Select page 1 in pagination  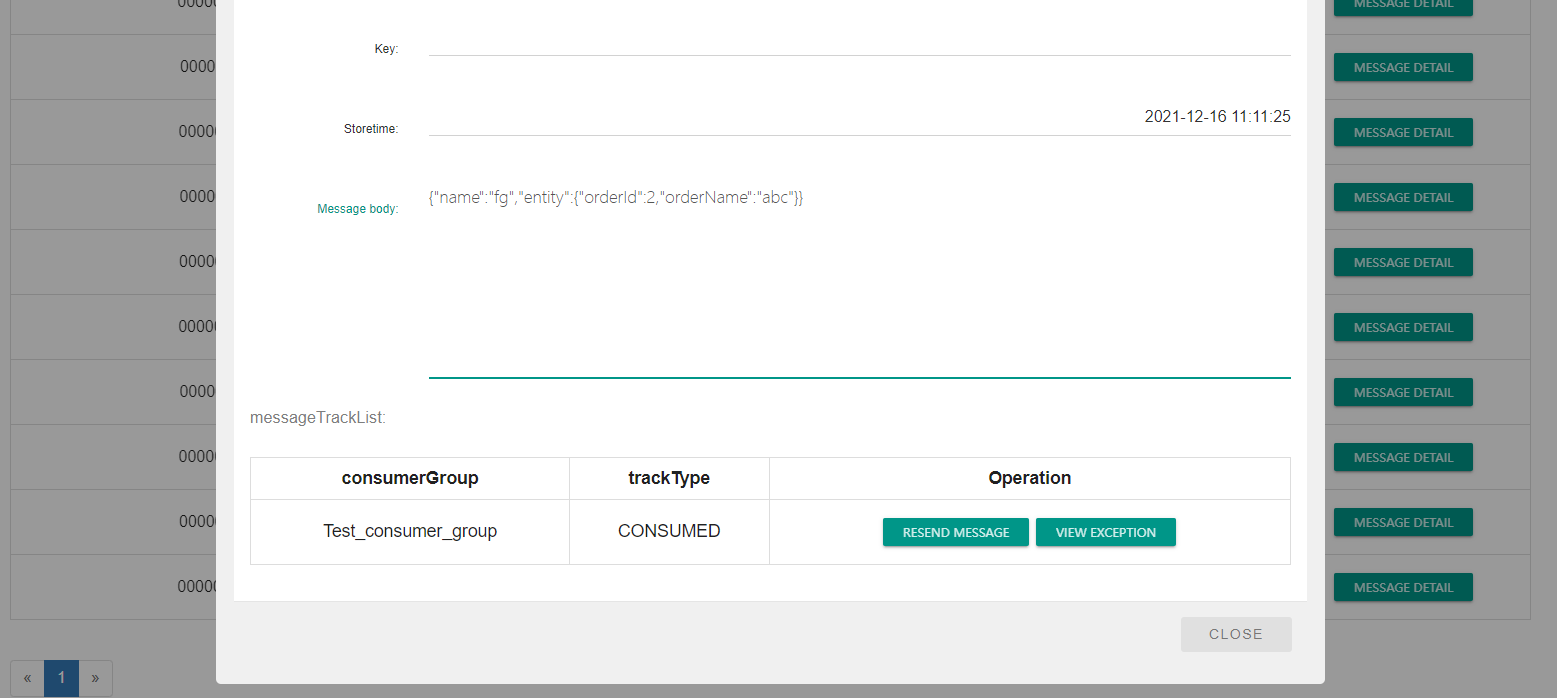pos(61,678)
